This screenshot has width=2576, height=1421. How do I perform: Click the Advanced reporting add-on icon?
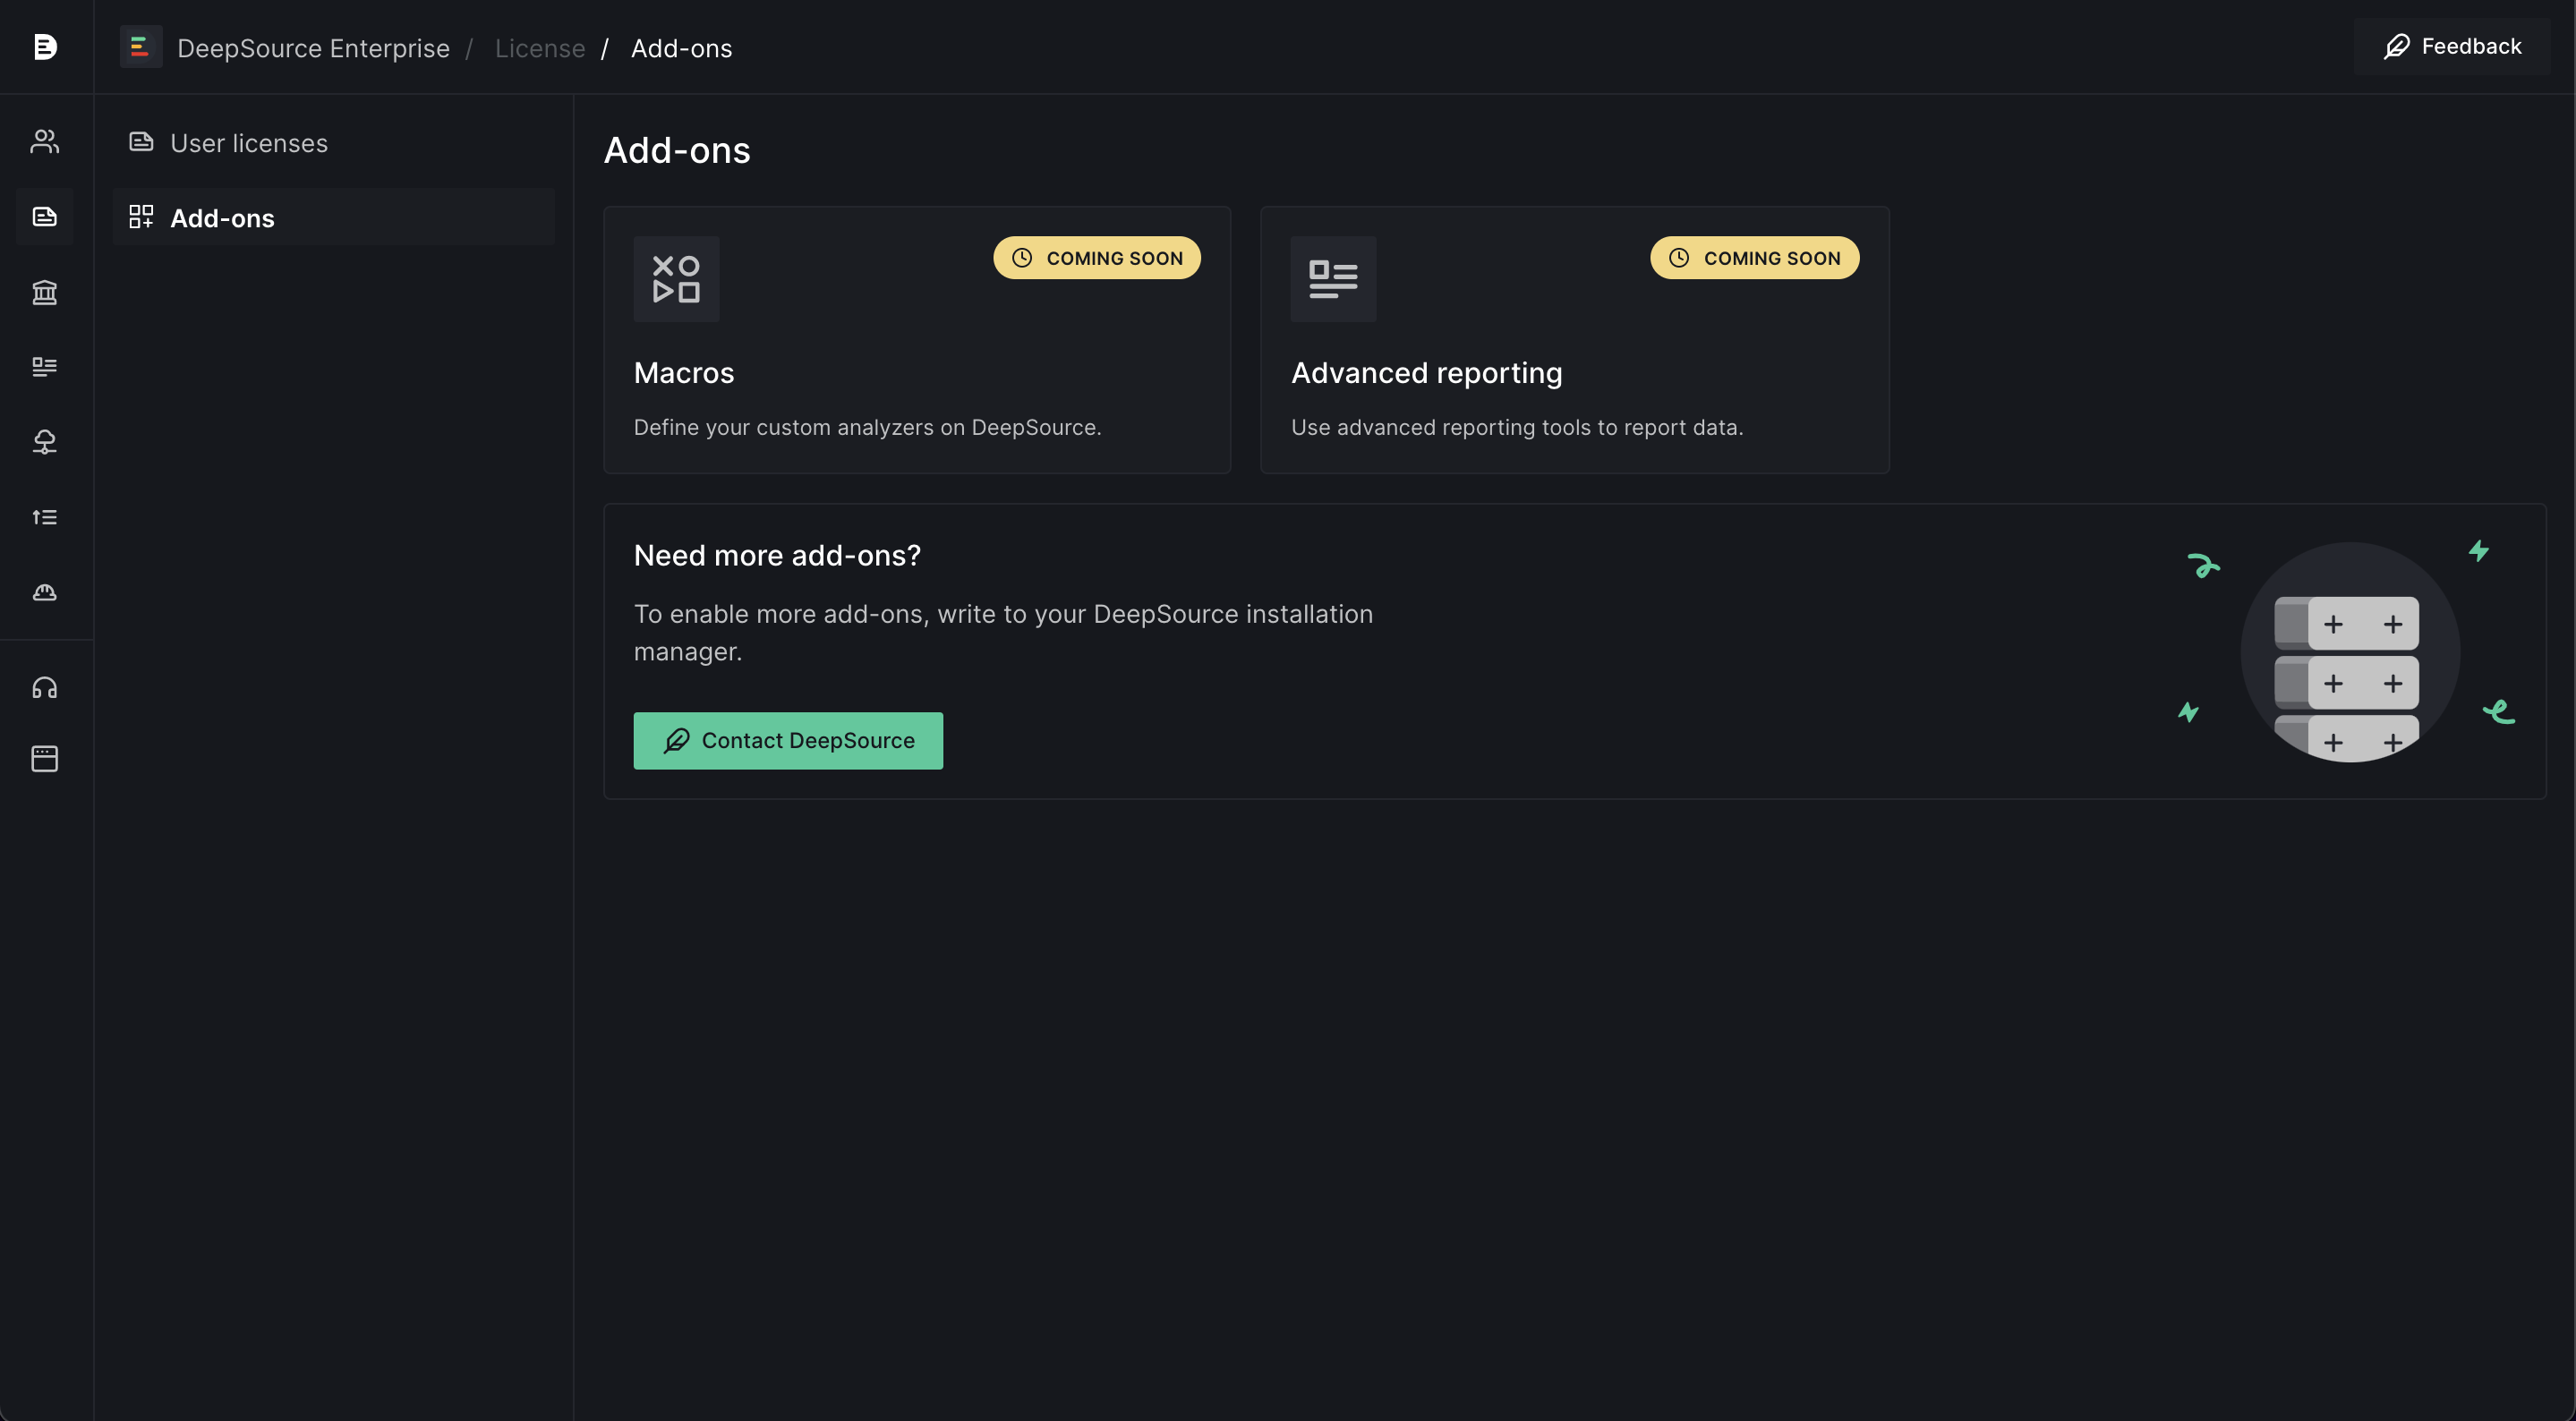[x=1332, y=279]
